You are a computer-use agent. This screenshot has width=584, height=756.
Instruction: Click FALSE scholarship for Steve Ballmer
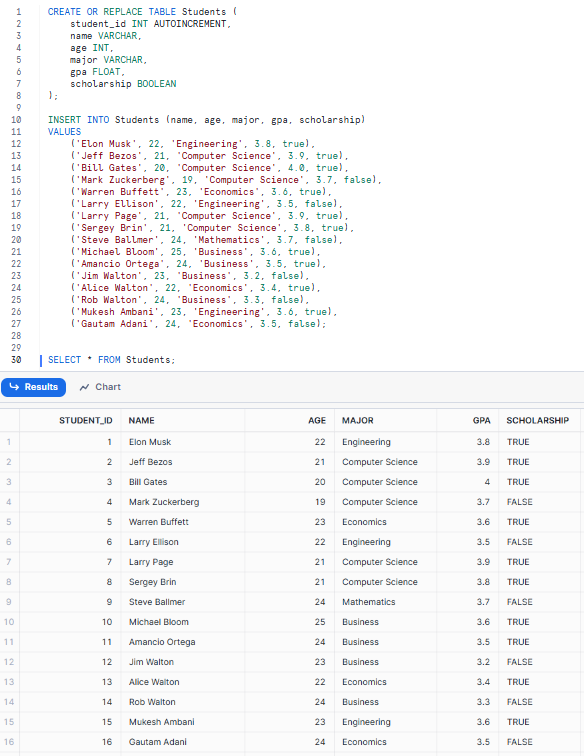coord(519,602)
